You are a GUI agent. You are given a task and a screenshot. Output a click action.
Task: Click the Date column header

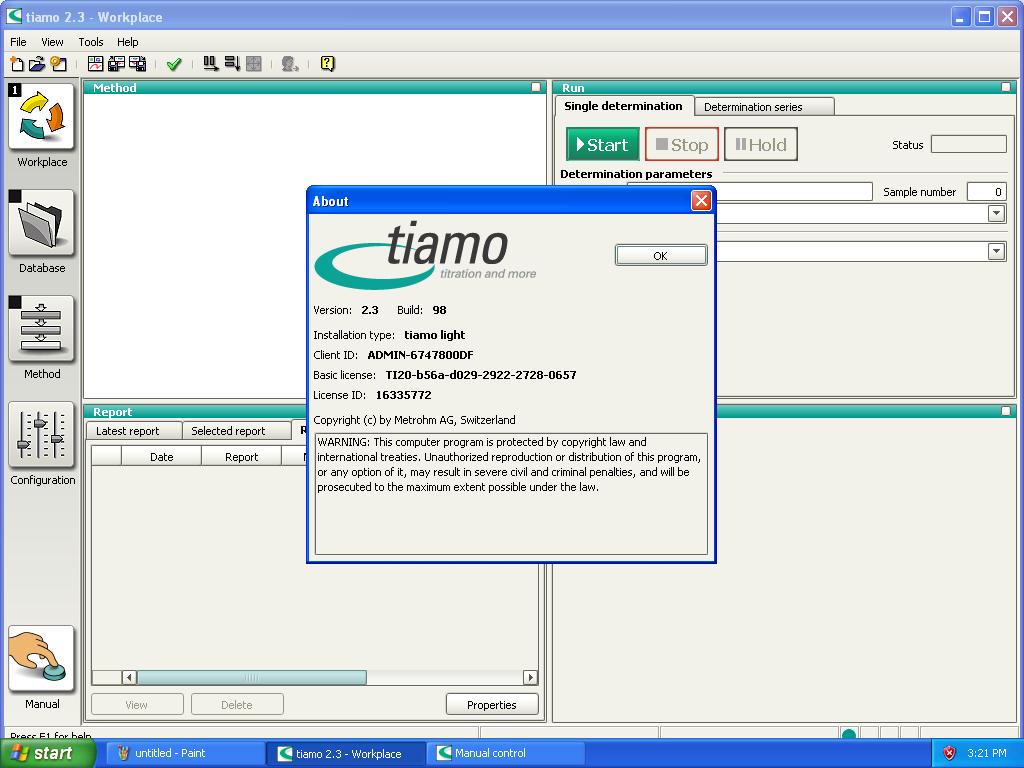click(x=161, y=456)
